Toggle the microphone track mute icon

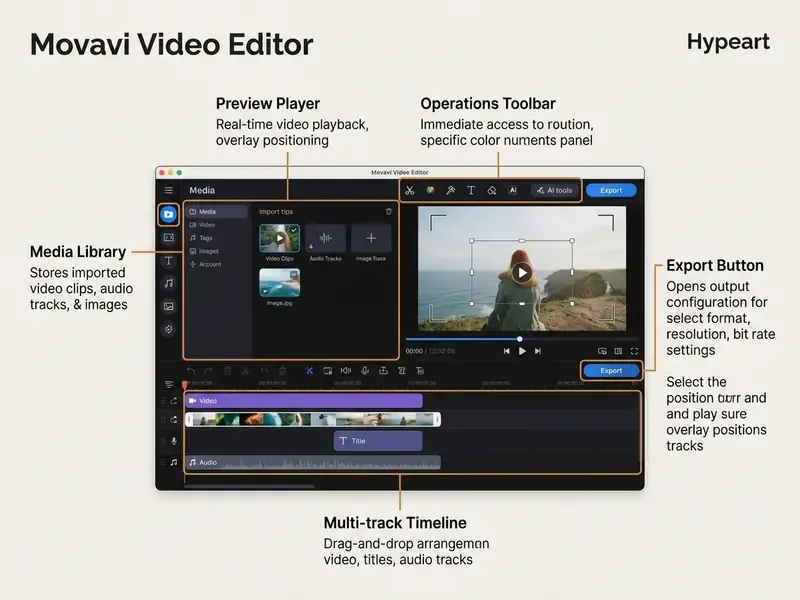click(174, 441)
